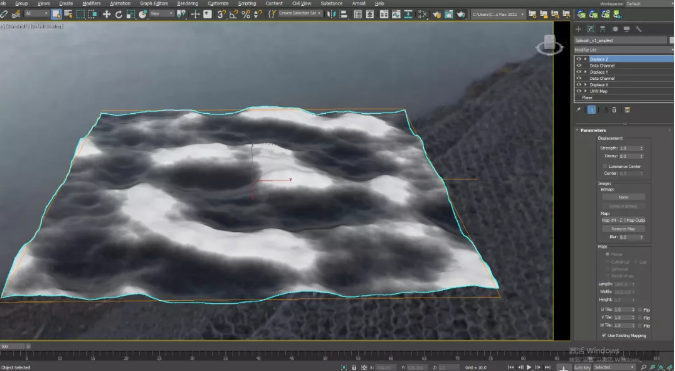Open Edit Named Selection Sets
Viewport: 675px width, 371px height.
pyautogui.click(x=272, y=14)
